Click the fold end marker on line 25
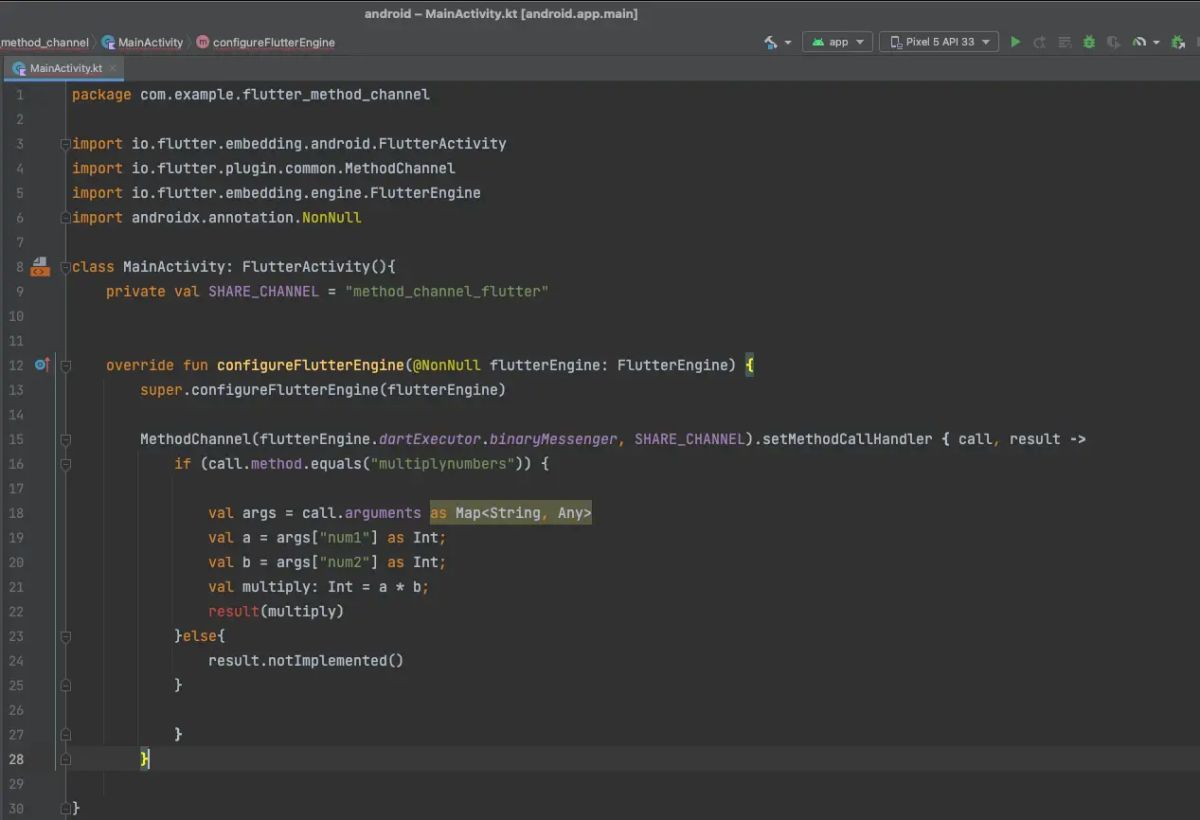This screenshot has height=820, width=1200. (65, 686)
